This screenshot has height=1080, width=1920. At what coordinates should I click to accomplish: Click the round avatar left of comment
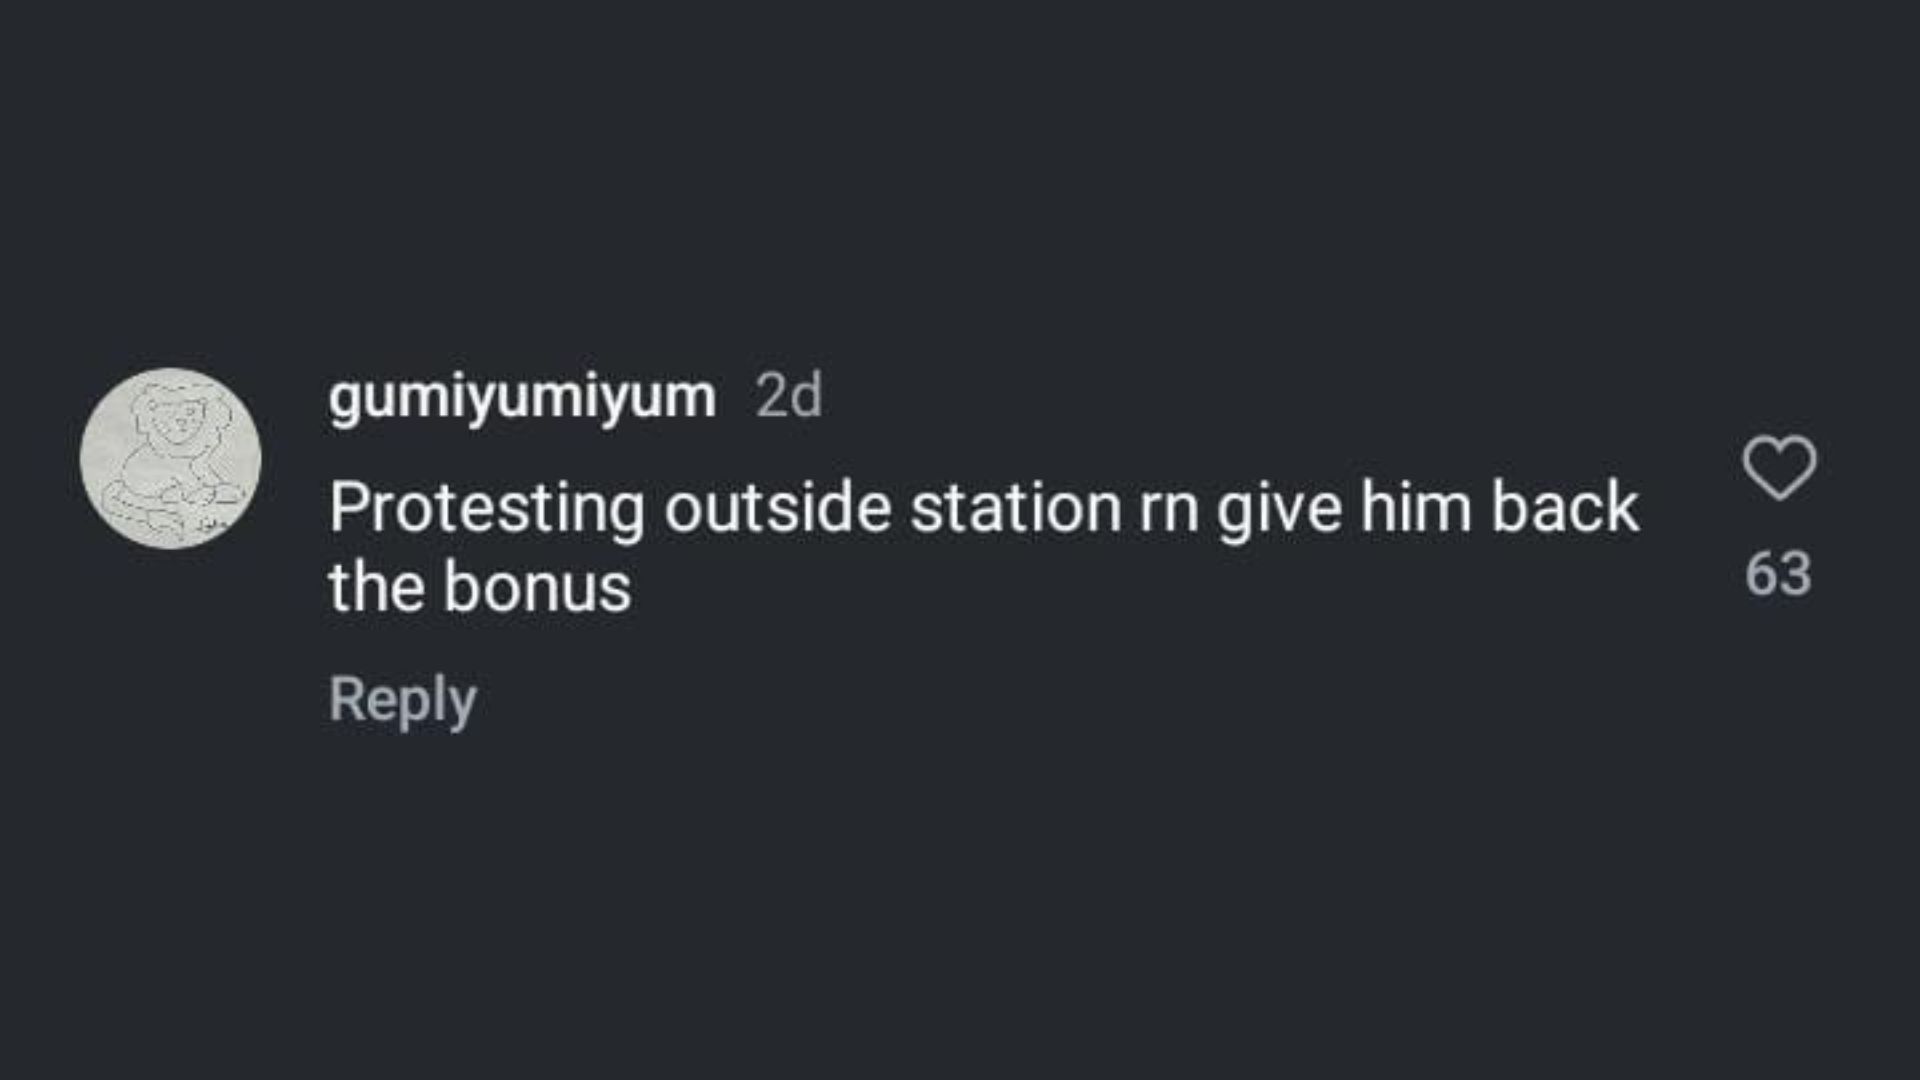171,458
